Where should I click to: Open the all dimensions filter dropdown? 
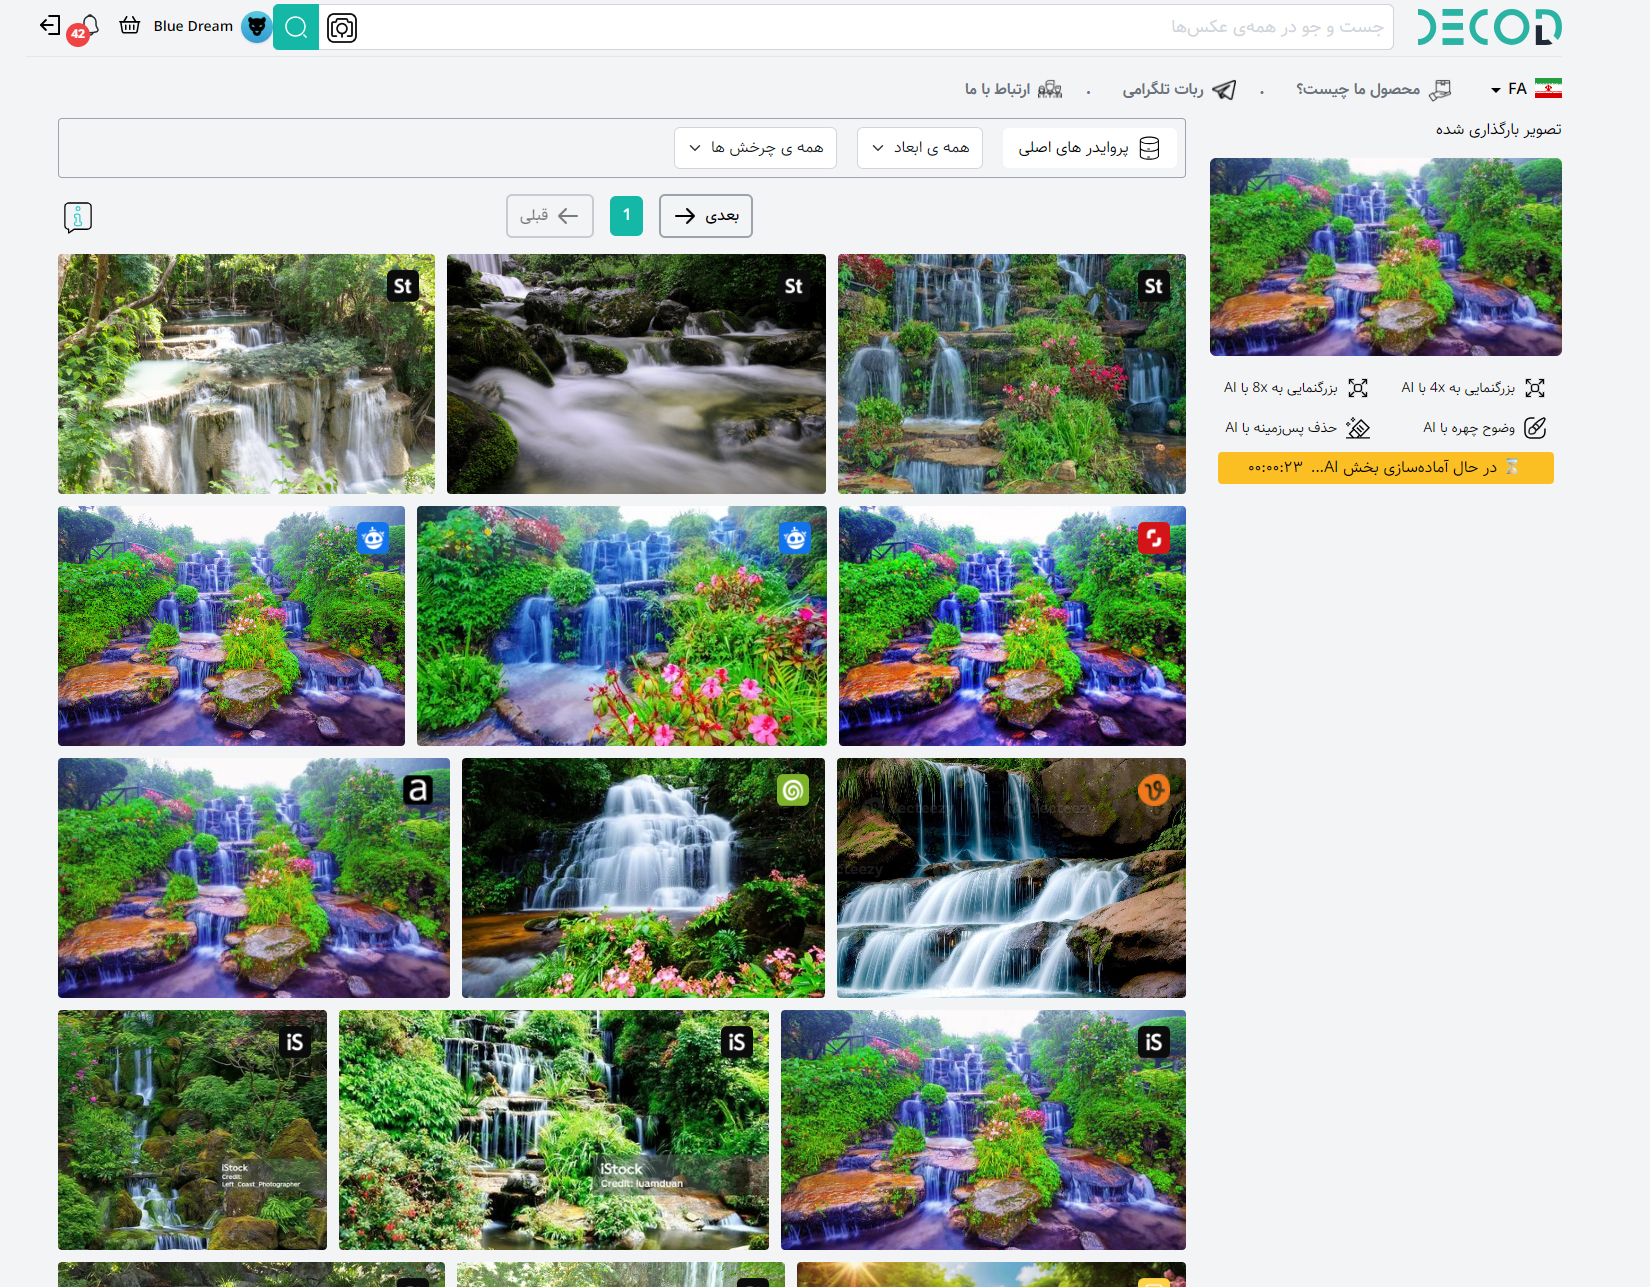pos(920,148)
